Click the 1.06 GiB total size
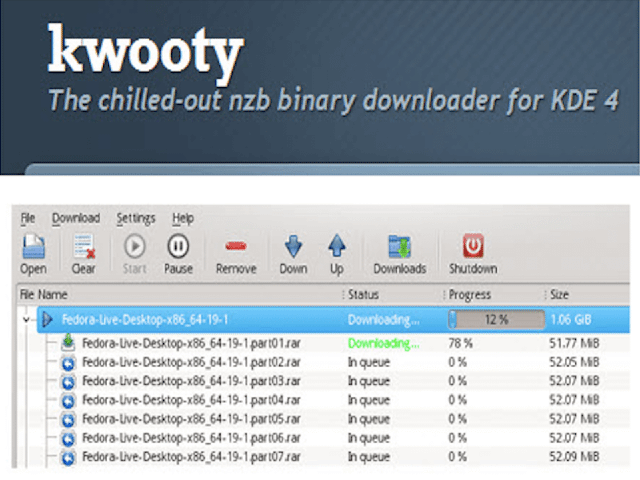This screenshot has height=480, width=640. click(x=571, y=320)
